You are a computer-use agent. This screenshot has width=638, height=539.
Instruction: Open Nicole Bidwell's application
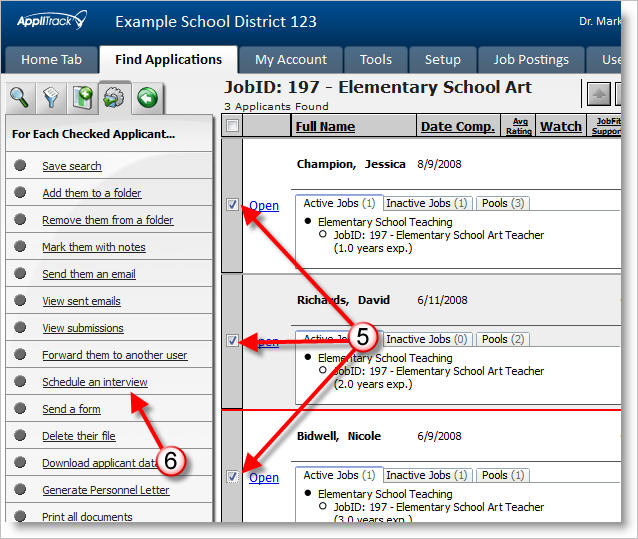pyautogui.click(x=264, y=477)
